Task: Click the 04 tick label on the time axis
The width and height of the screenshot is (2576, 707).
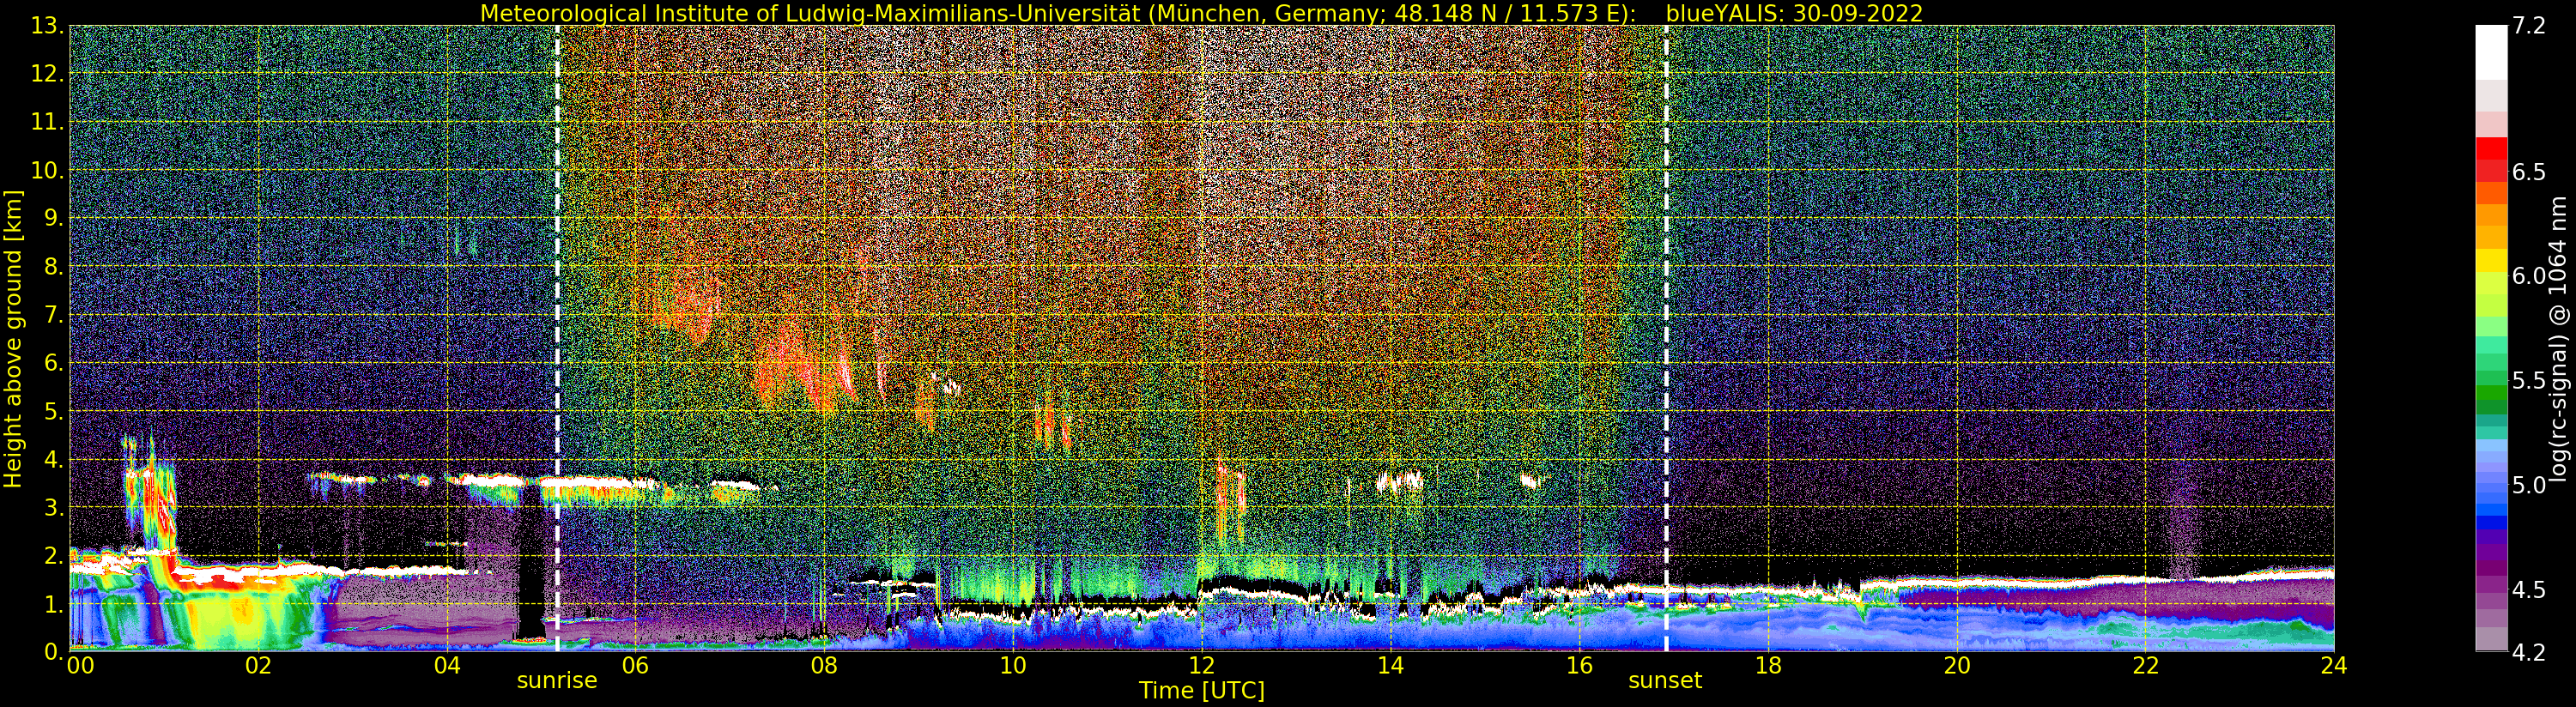Action: (x=447, y=666)
